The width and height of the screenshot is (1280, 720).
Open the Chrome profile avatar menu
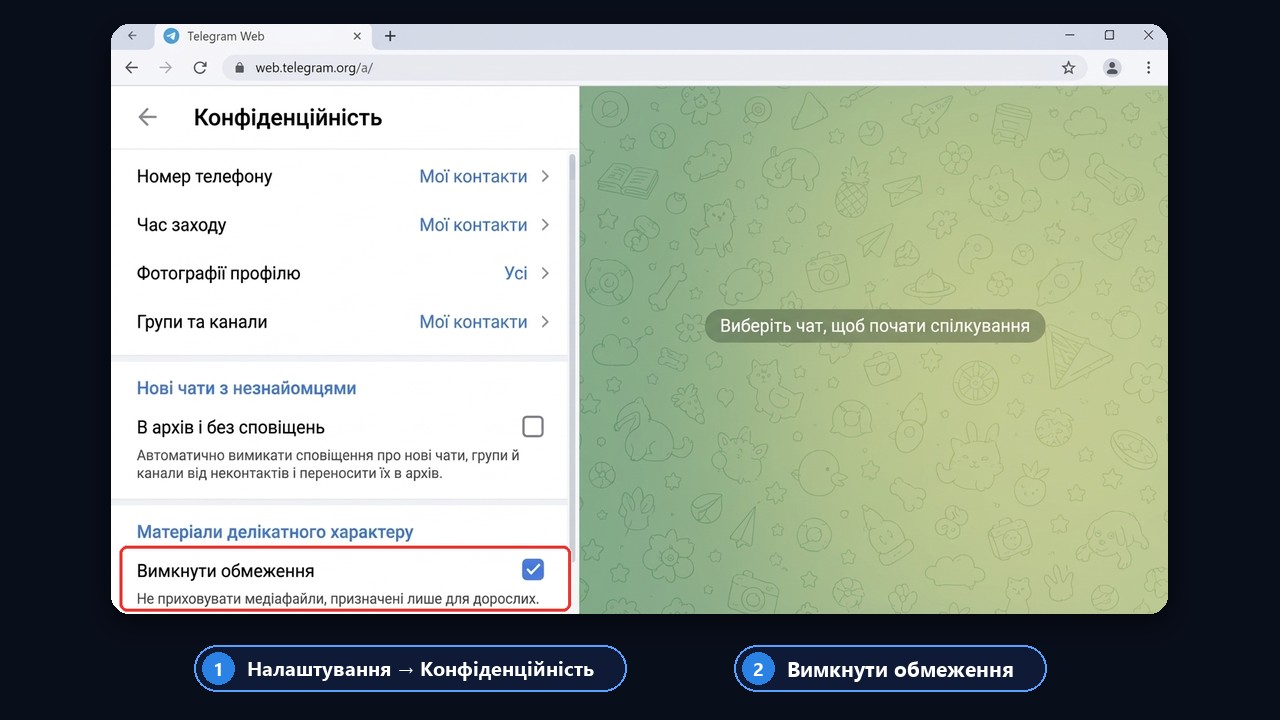(x=1112, y=68)
